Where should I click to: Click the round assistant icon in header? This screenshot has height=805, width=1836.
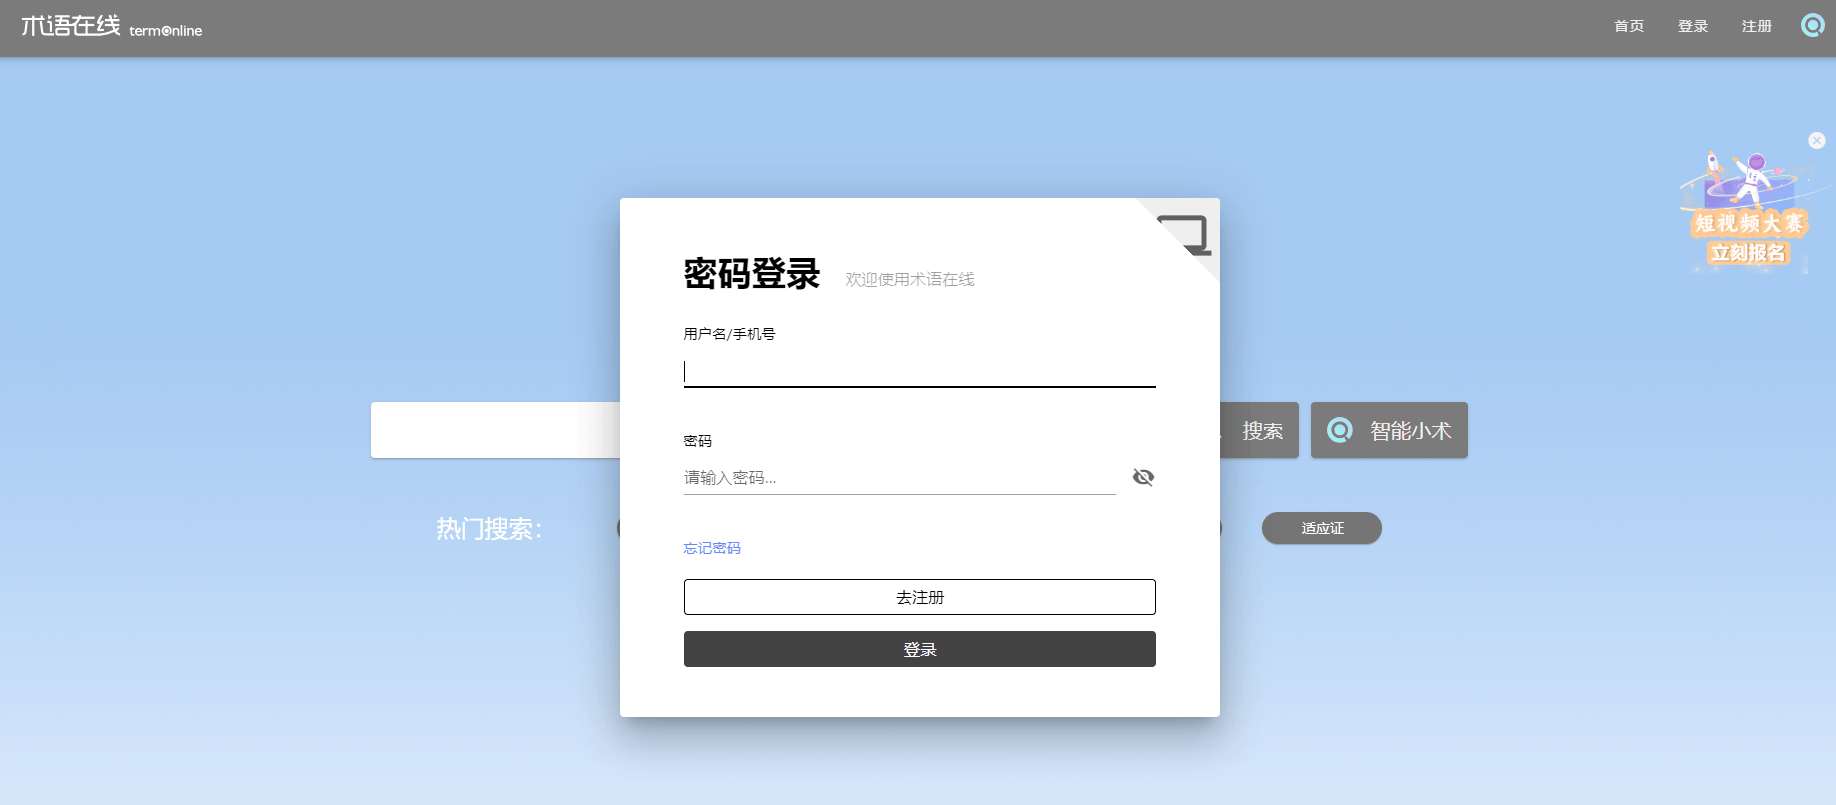click(1813, 25)
